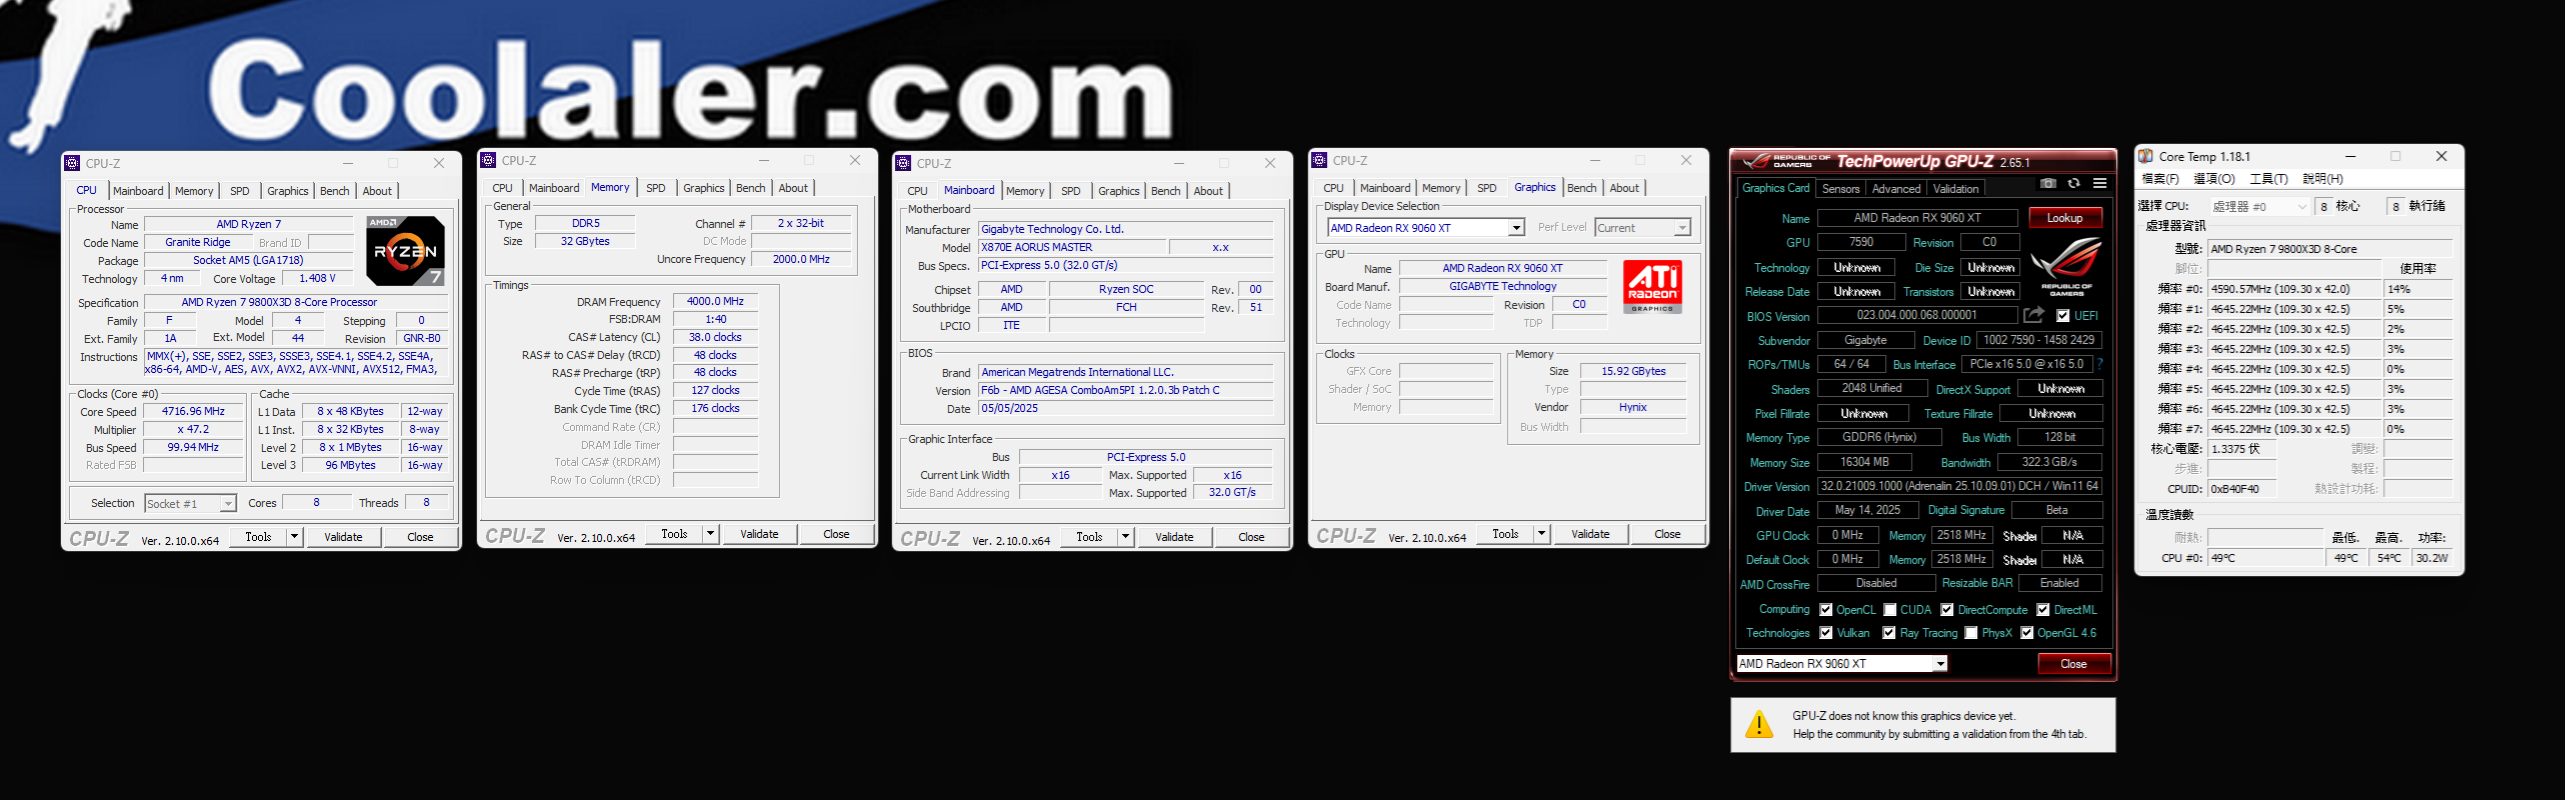Image resolution: width=2565 pixels, height=800 pixels.
Task: Click Close in the CPU-Z Memory-tab window
Action: point(837,534)
